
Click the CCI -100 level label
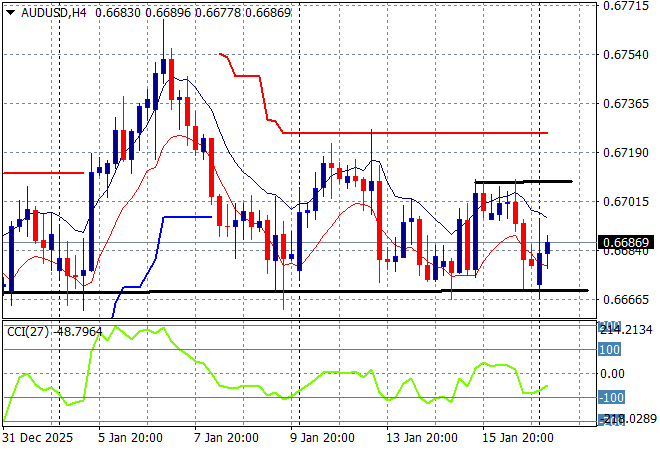coord(610,397)
